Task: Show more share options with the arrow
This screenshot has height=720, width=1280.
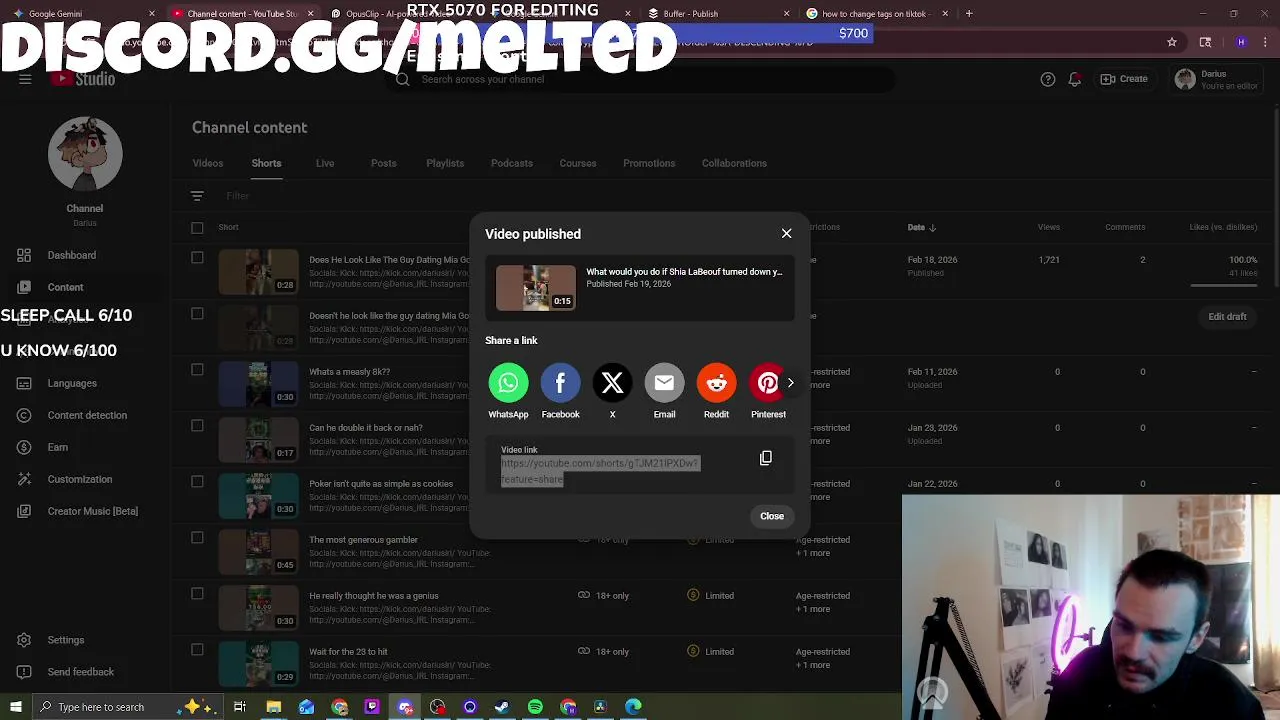Action: coord(790,383)
